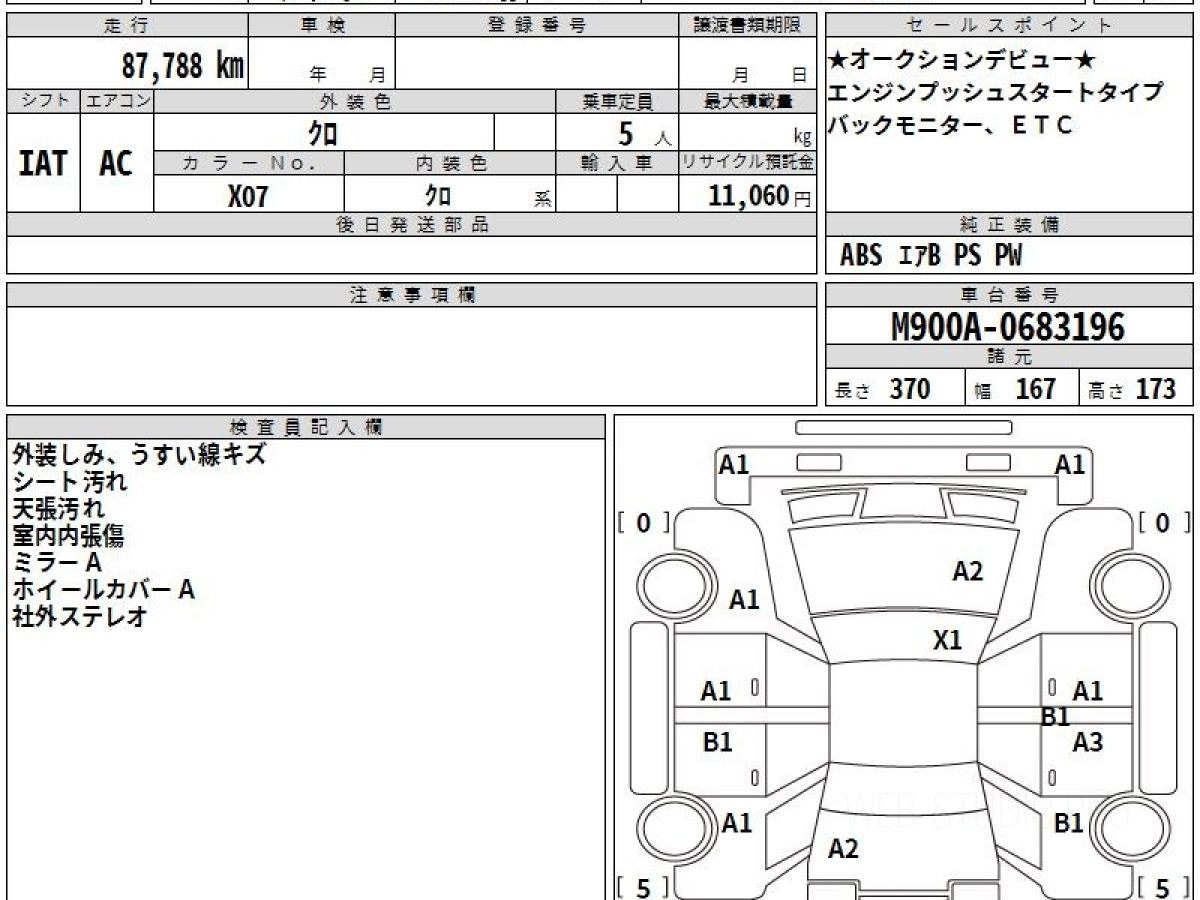Select the シフト header cell
The height and width of the screenshot is (900, 1200).
(44, 101)
